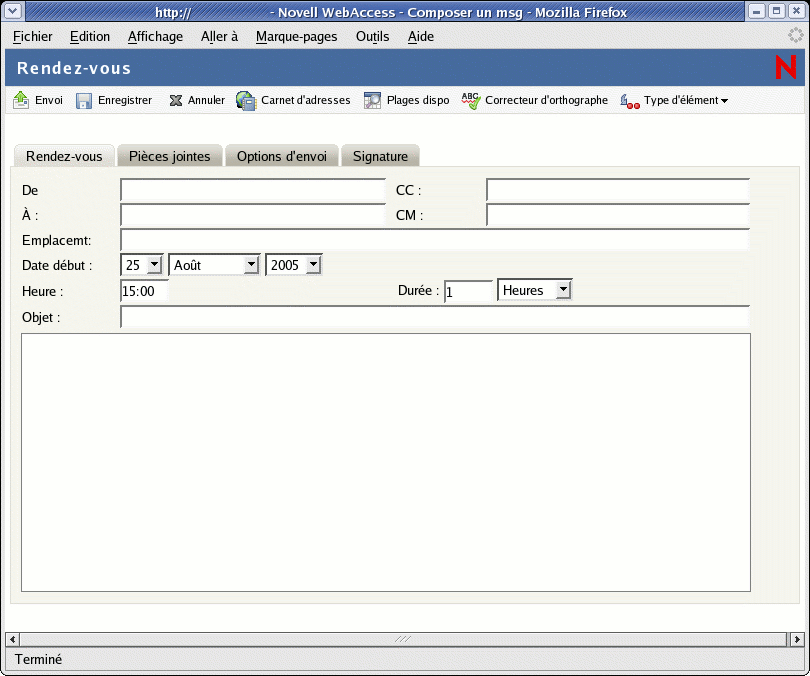Click the Heure field showing 15:00

point(144,291)
